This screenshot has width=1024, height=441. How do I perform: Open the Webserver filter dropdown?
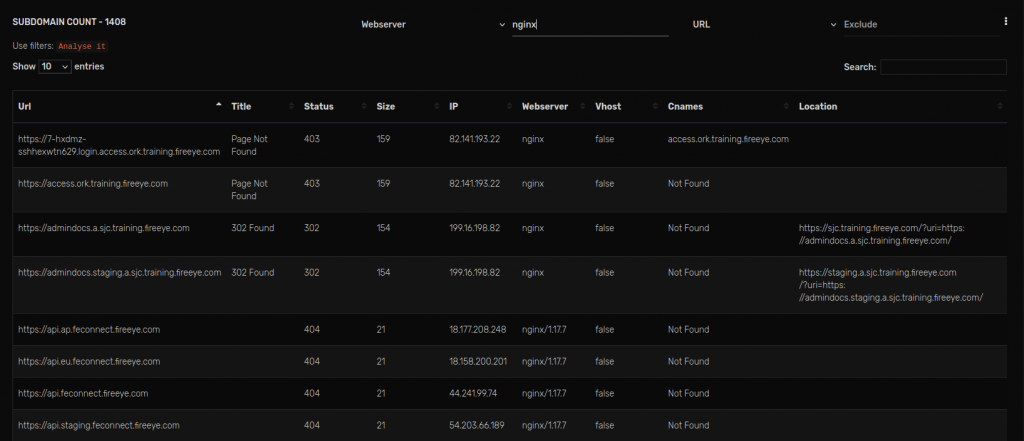point(433,24)
